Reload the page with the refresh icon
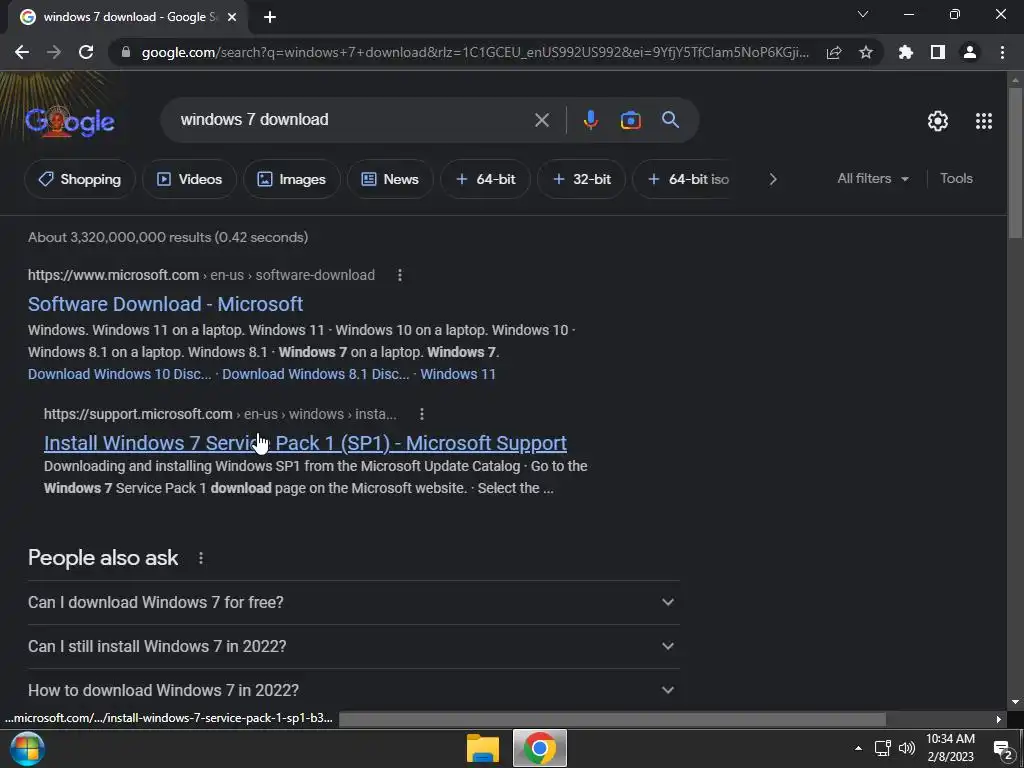This screenshot has width=1024, height=768. 86,52
